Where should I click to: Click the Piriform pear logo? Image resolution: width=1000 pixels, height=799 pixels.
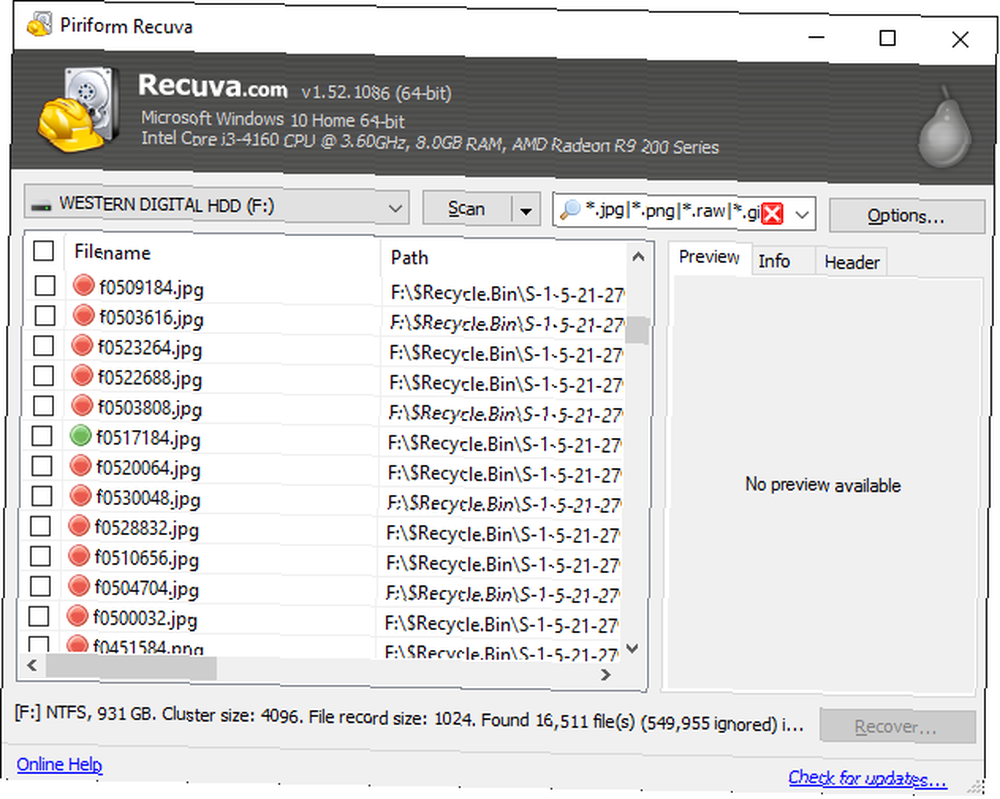click(945, 128)
